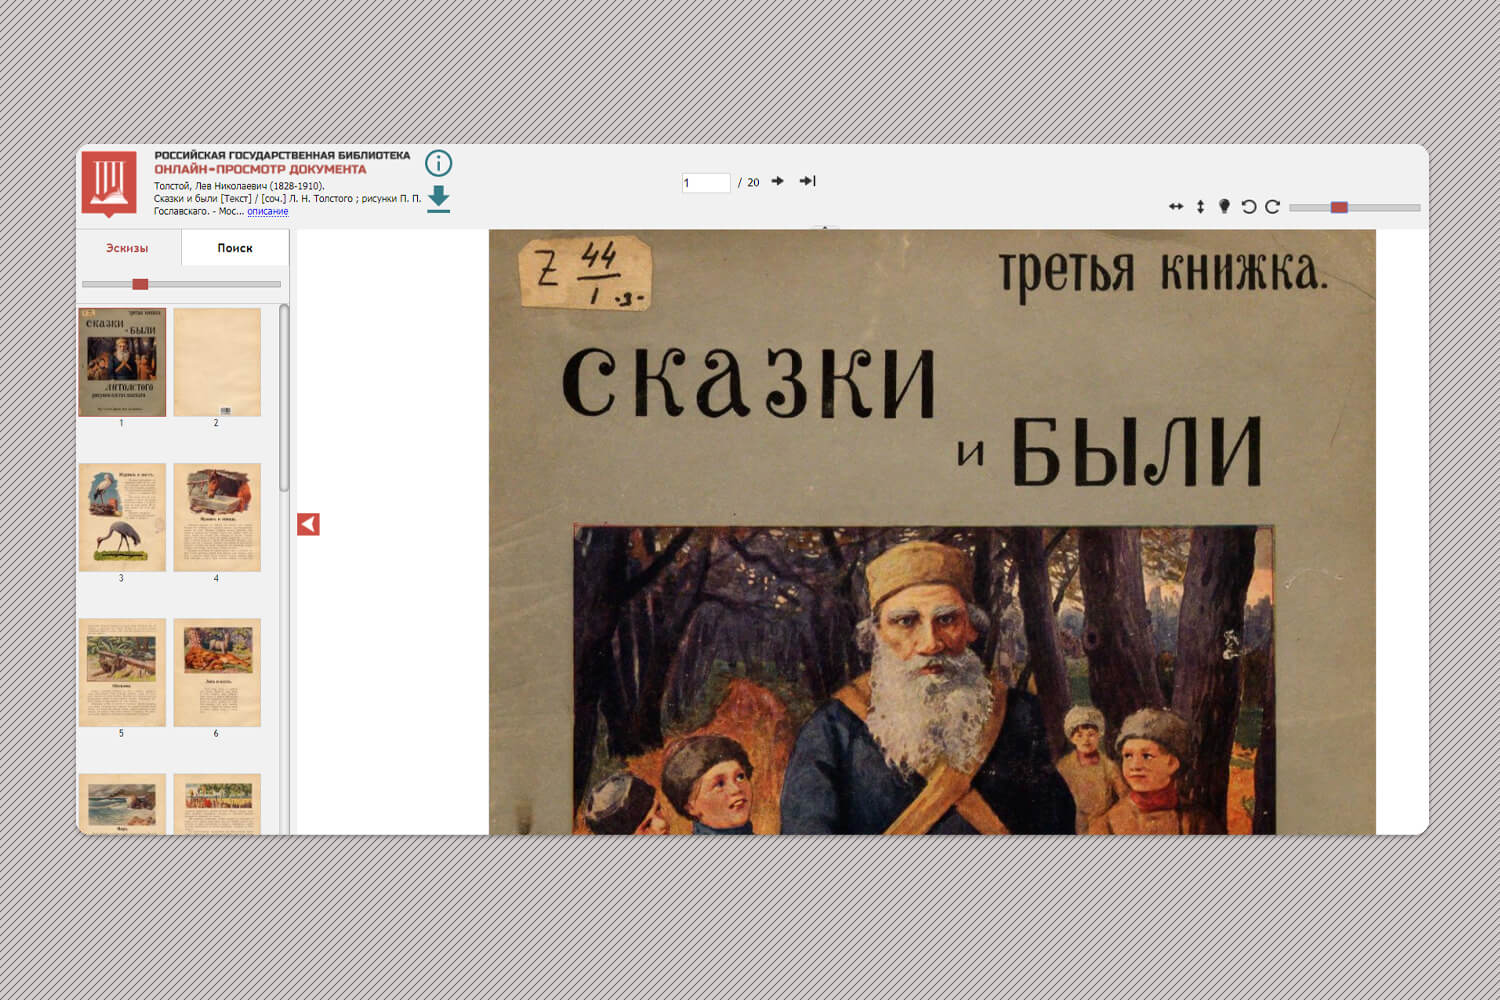Screen dimensions: 1500x1000
Task: Open the описание link
Action: [267, 211]
